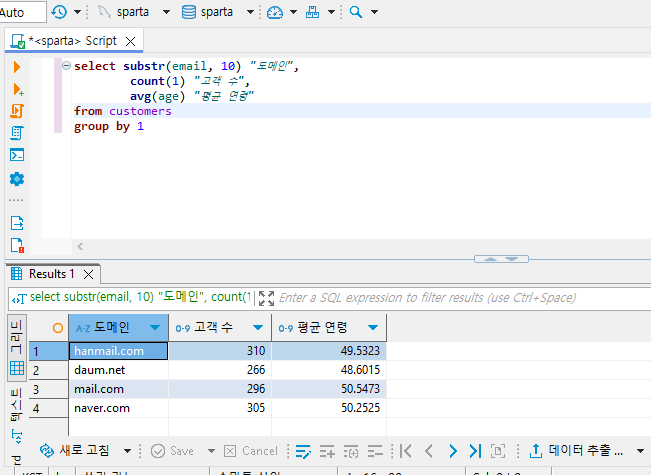Viewport: 651px width, 475px height.
Task: Click the 새로 고침 refresh button
Action: (75, 451)
